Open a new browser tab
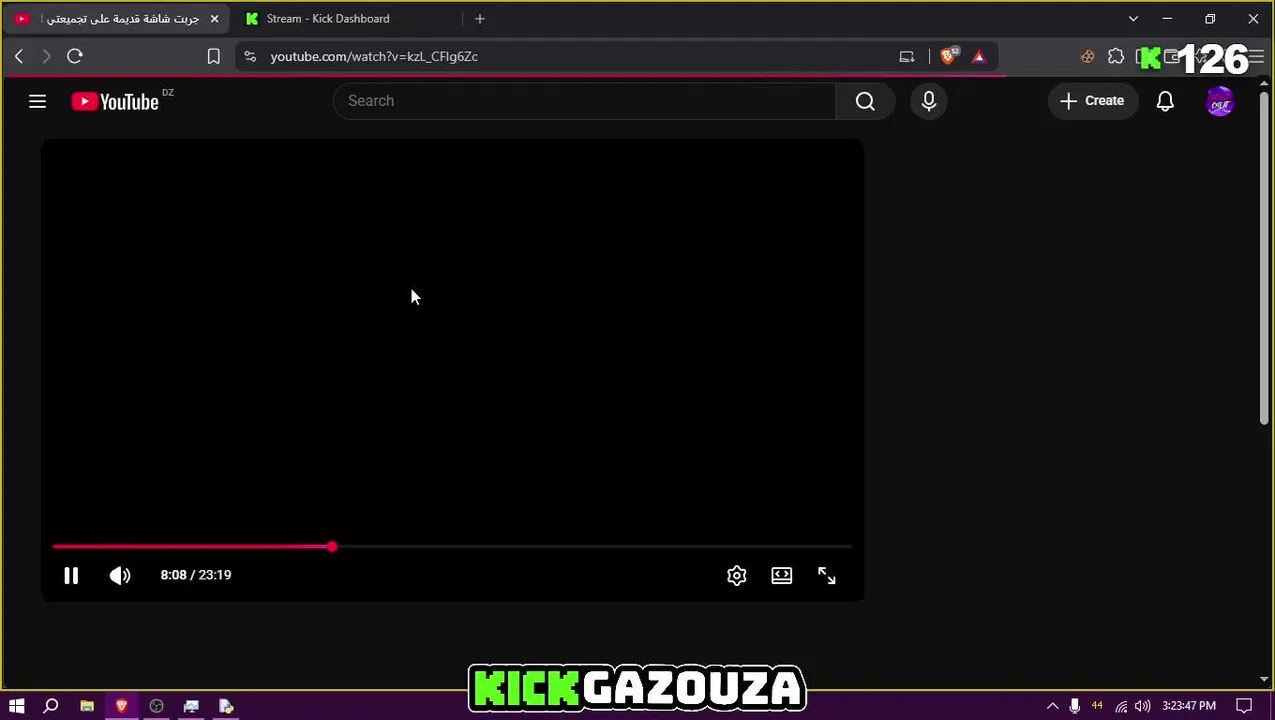The height and width of the screenshot is (720, 1275). (480, 19)
